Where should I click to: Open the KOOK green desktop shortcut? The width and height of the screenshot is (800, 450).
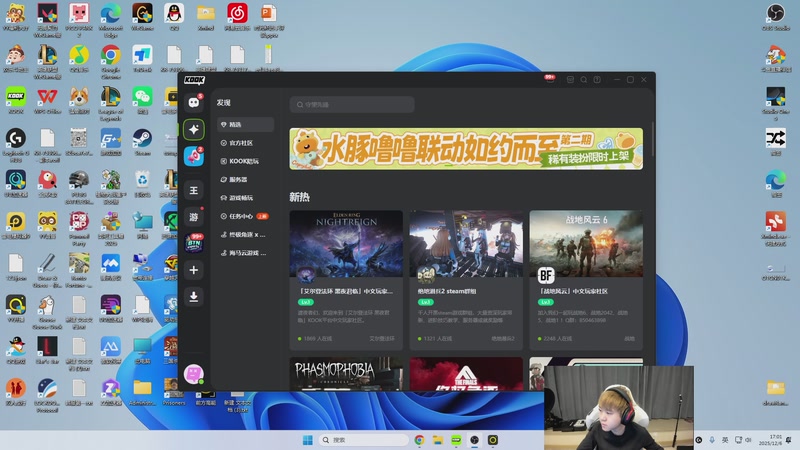(16, 100)
